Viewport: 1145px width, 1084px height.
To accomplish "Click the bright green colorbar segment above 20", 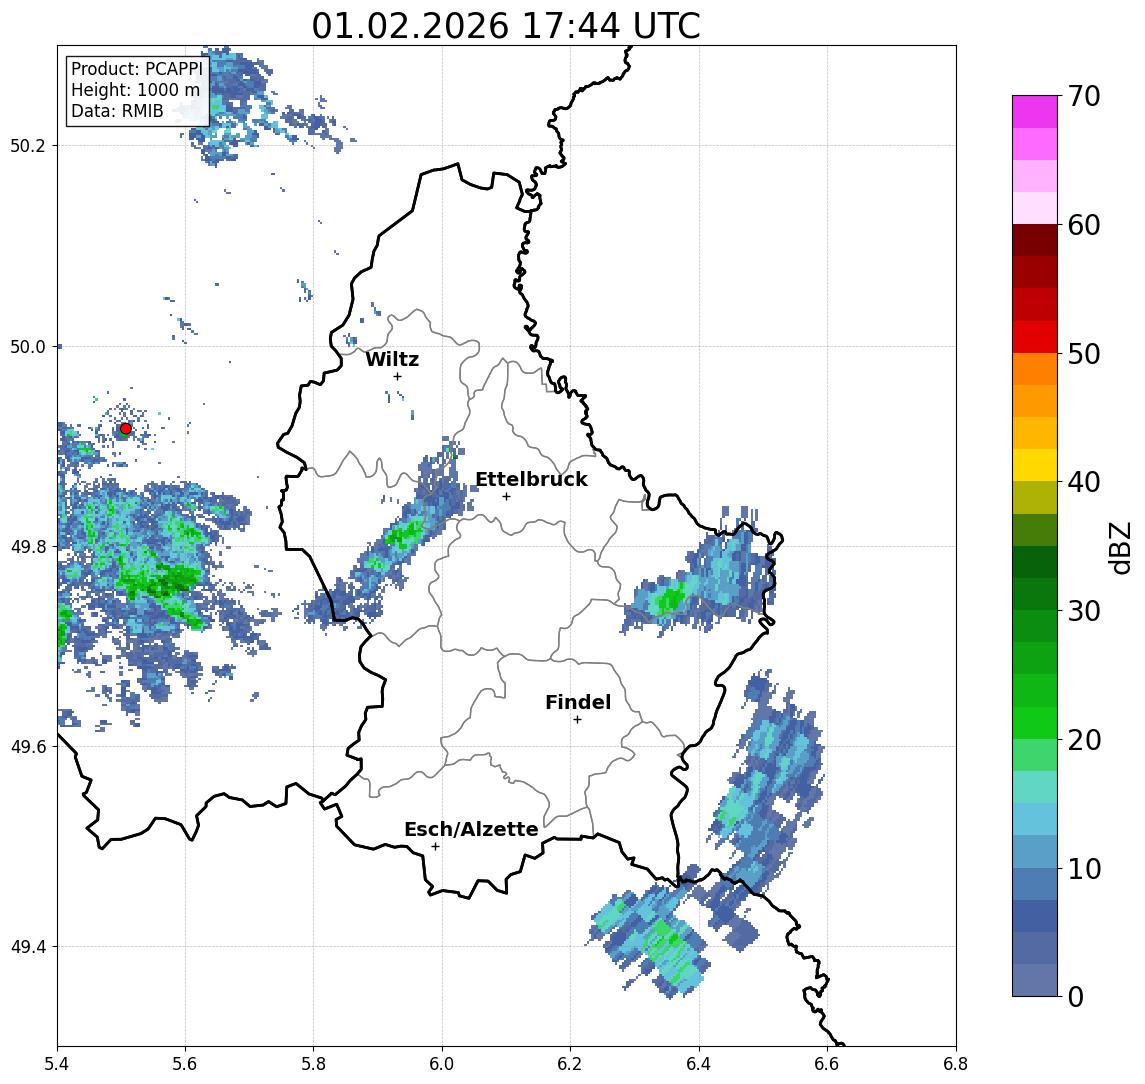I will 1035,722.
